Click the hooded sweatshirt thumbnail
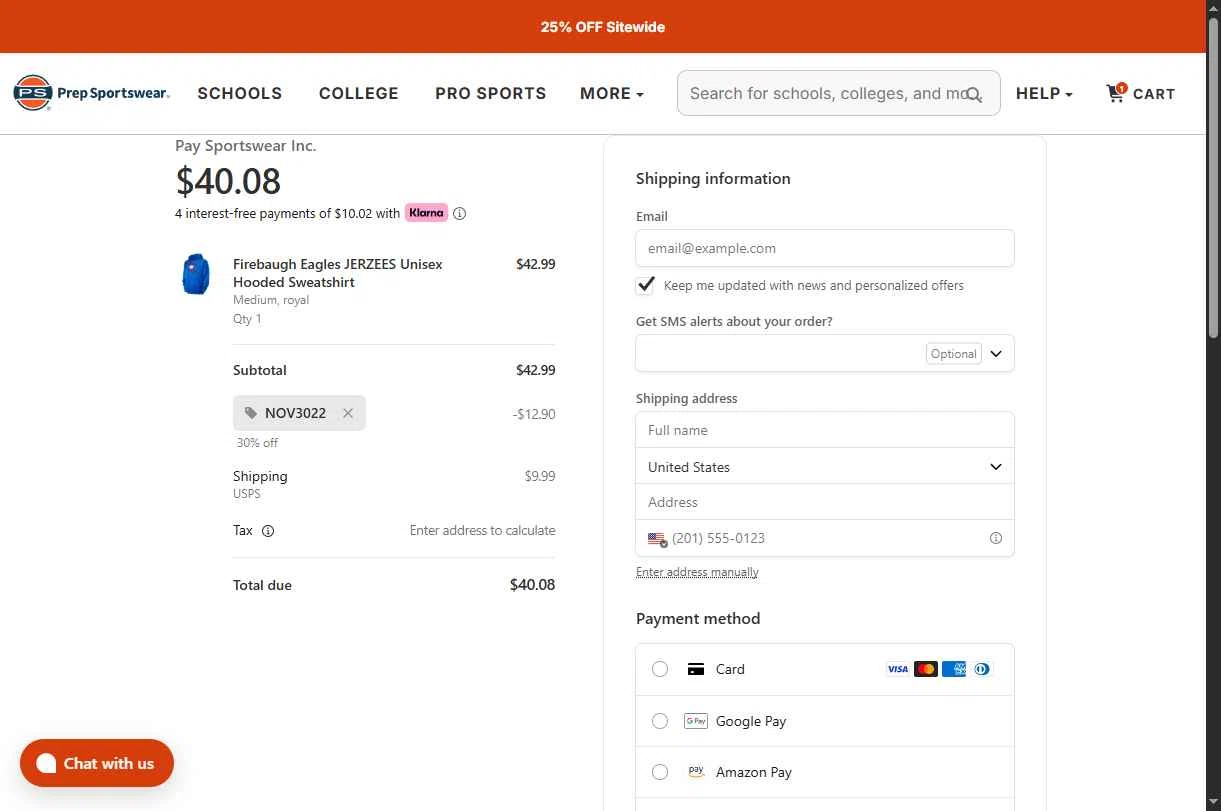The height and width of the screenshot is (811, 1221). pyautogui.click(x=196, y=274)
